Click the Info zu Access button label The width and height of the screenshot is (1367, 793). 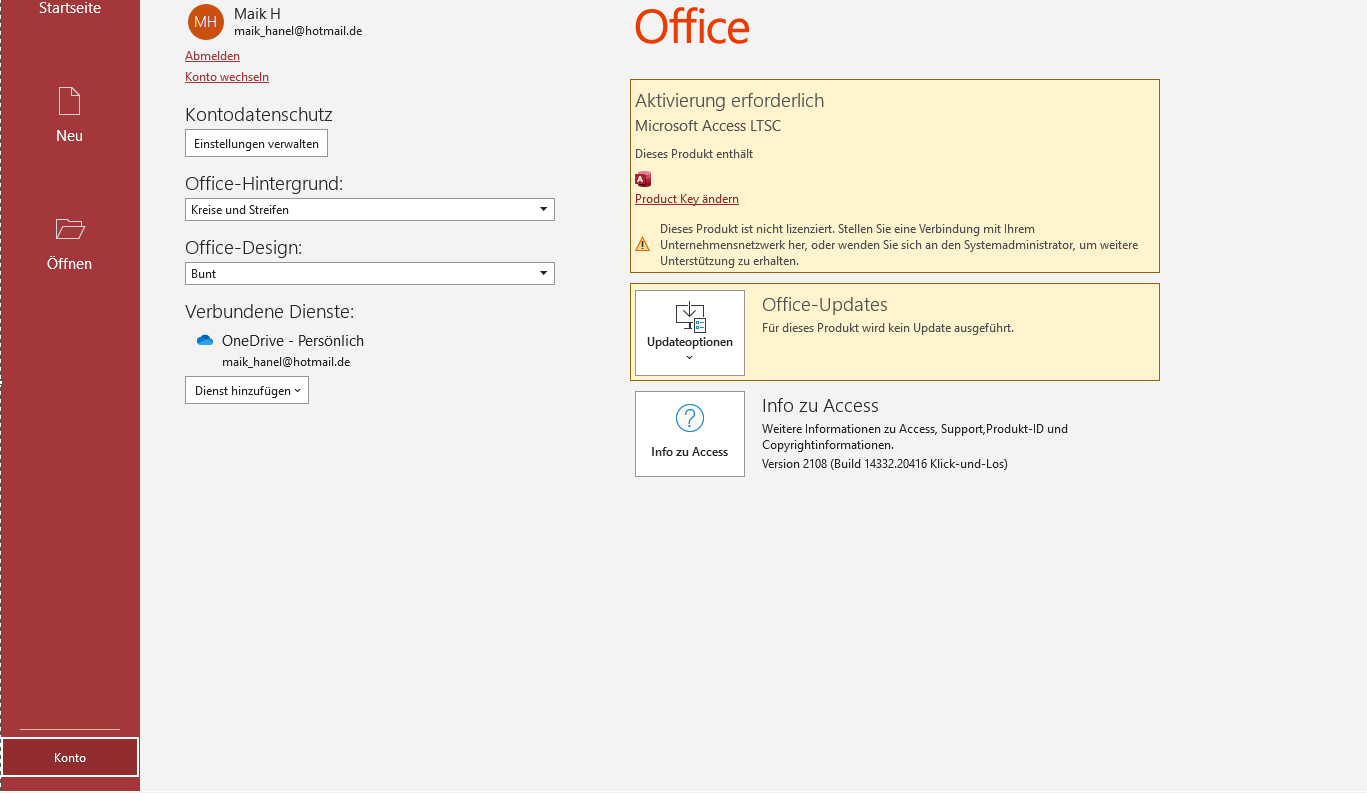[x=690, y=452]
